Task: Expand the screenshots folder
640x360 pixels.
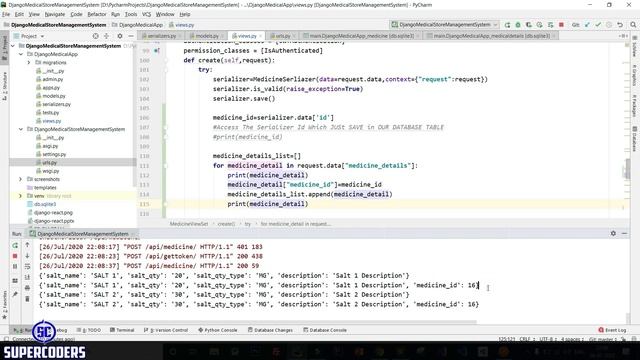Action: (20, 179)
